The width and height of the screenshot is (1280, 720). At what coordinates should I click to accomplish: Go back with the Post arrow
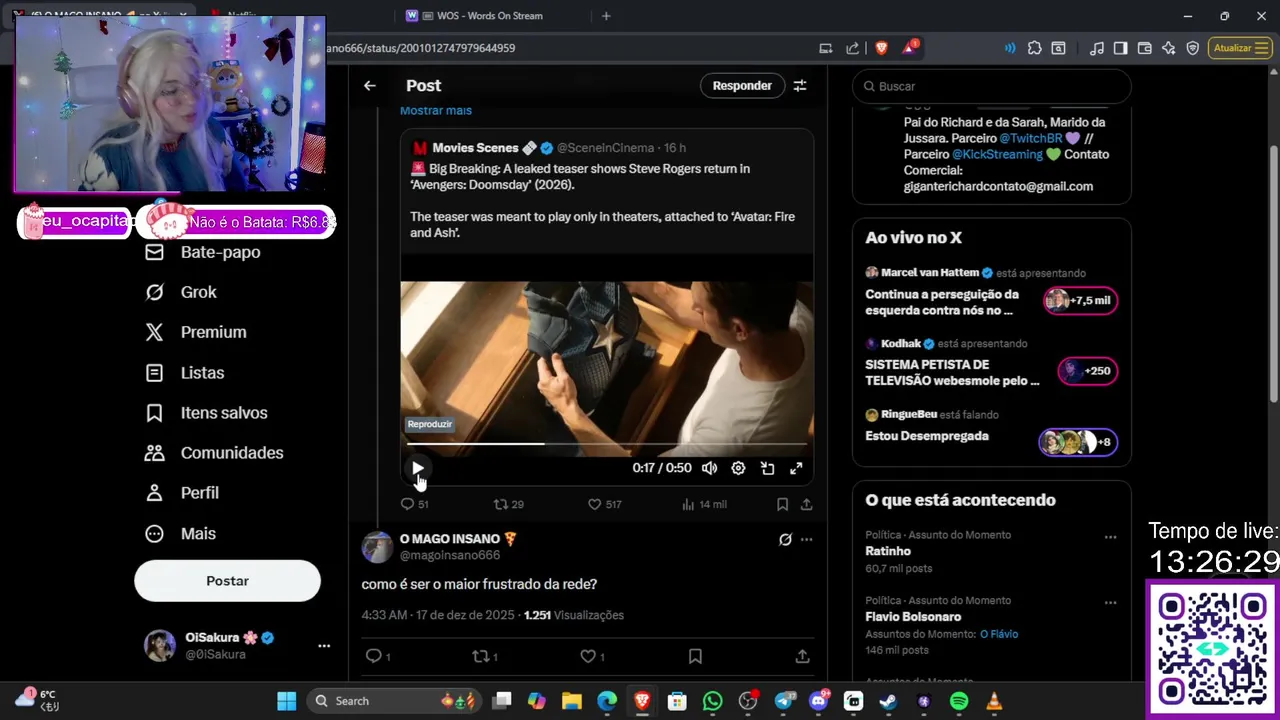tap(370, 86)
